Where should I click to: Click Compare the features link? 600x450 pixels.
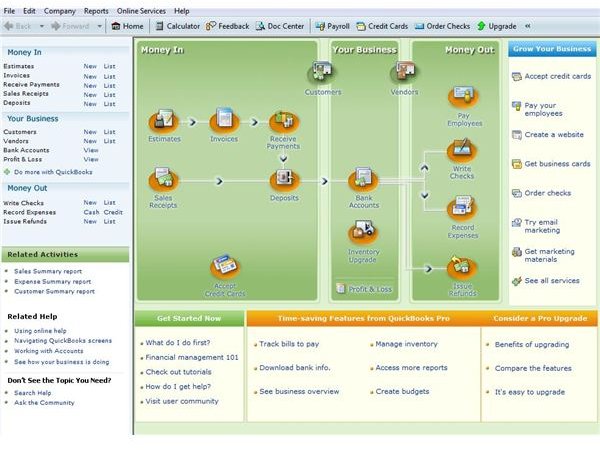[533, 368]
